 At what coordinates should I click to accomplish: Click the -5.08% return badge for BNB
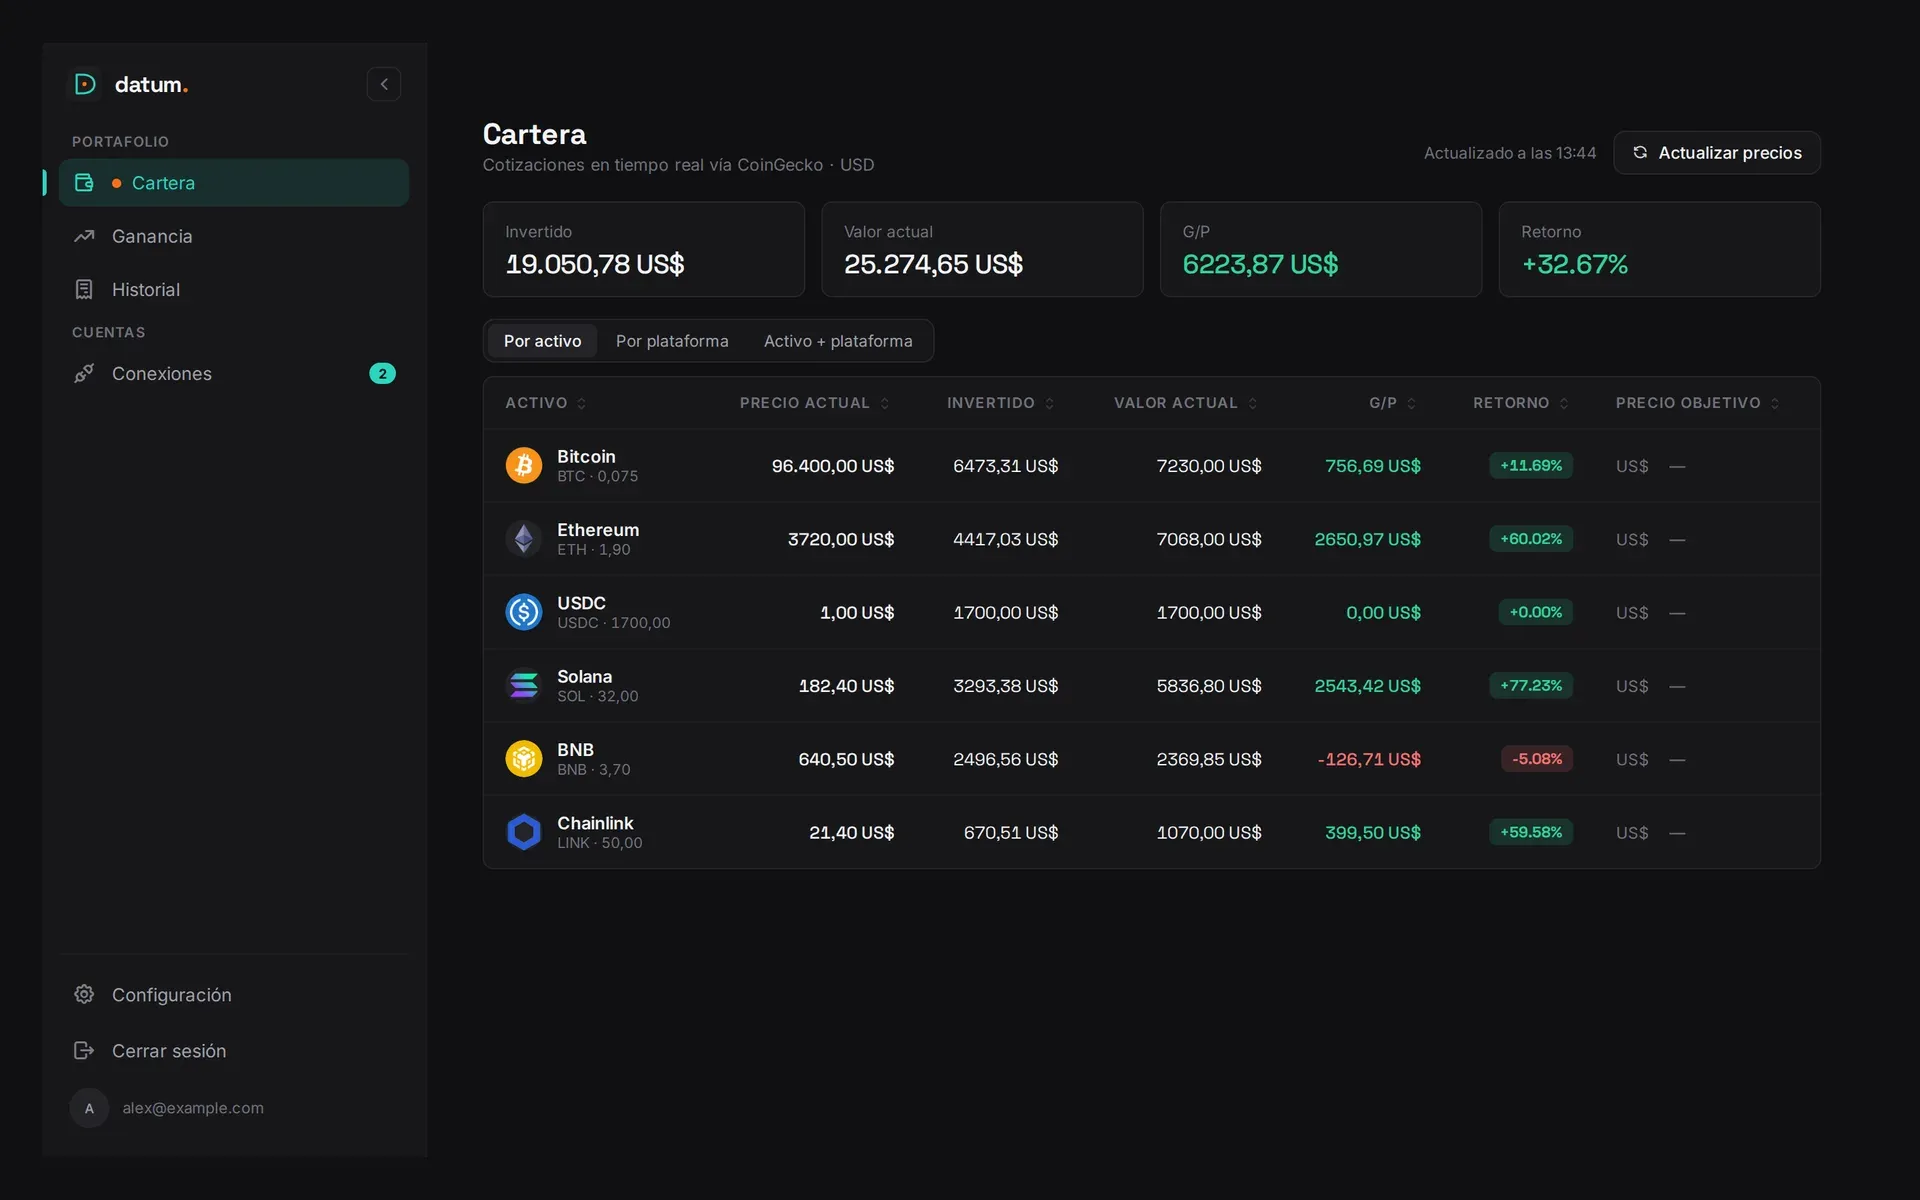tap(1537, 759)
